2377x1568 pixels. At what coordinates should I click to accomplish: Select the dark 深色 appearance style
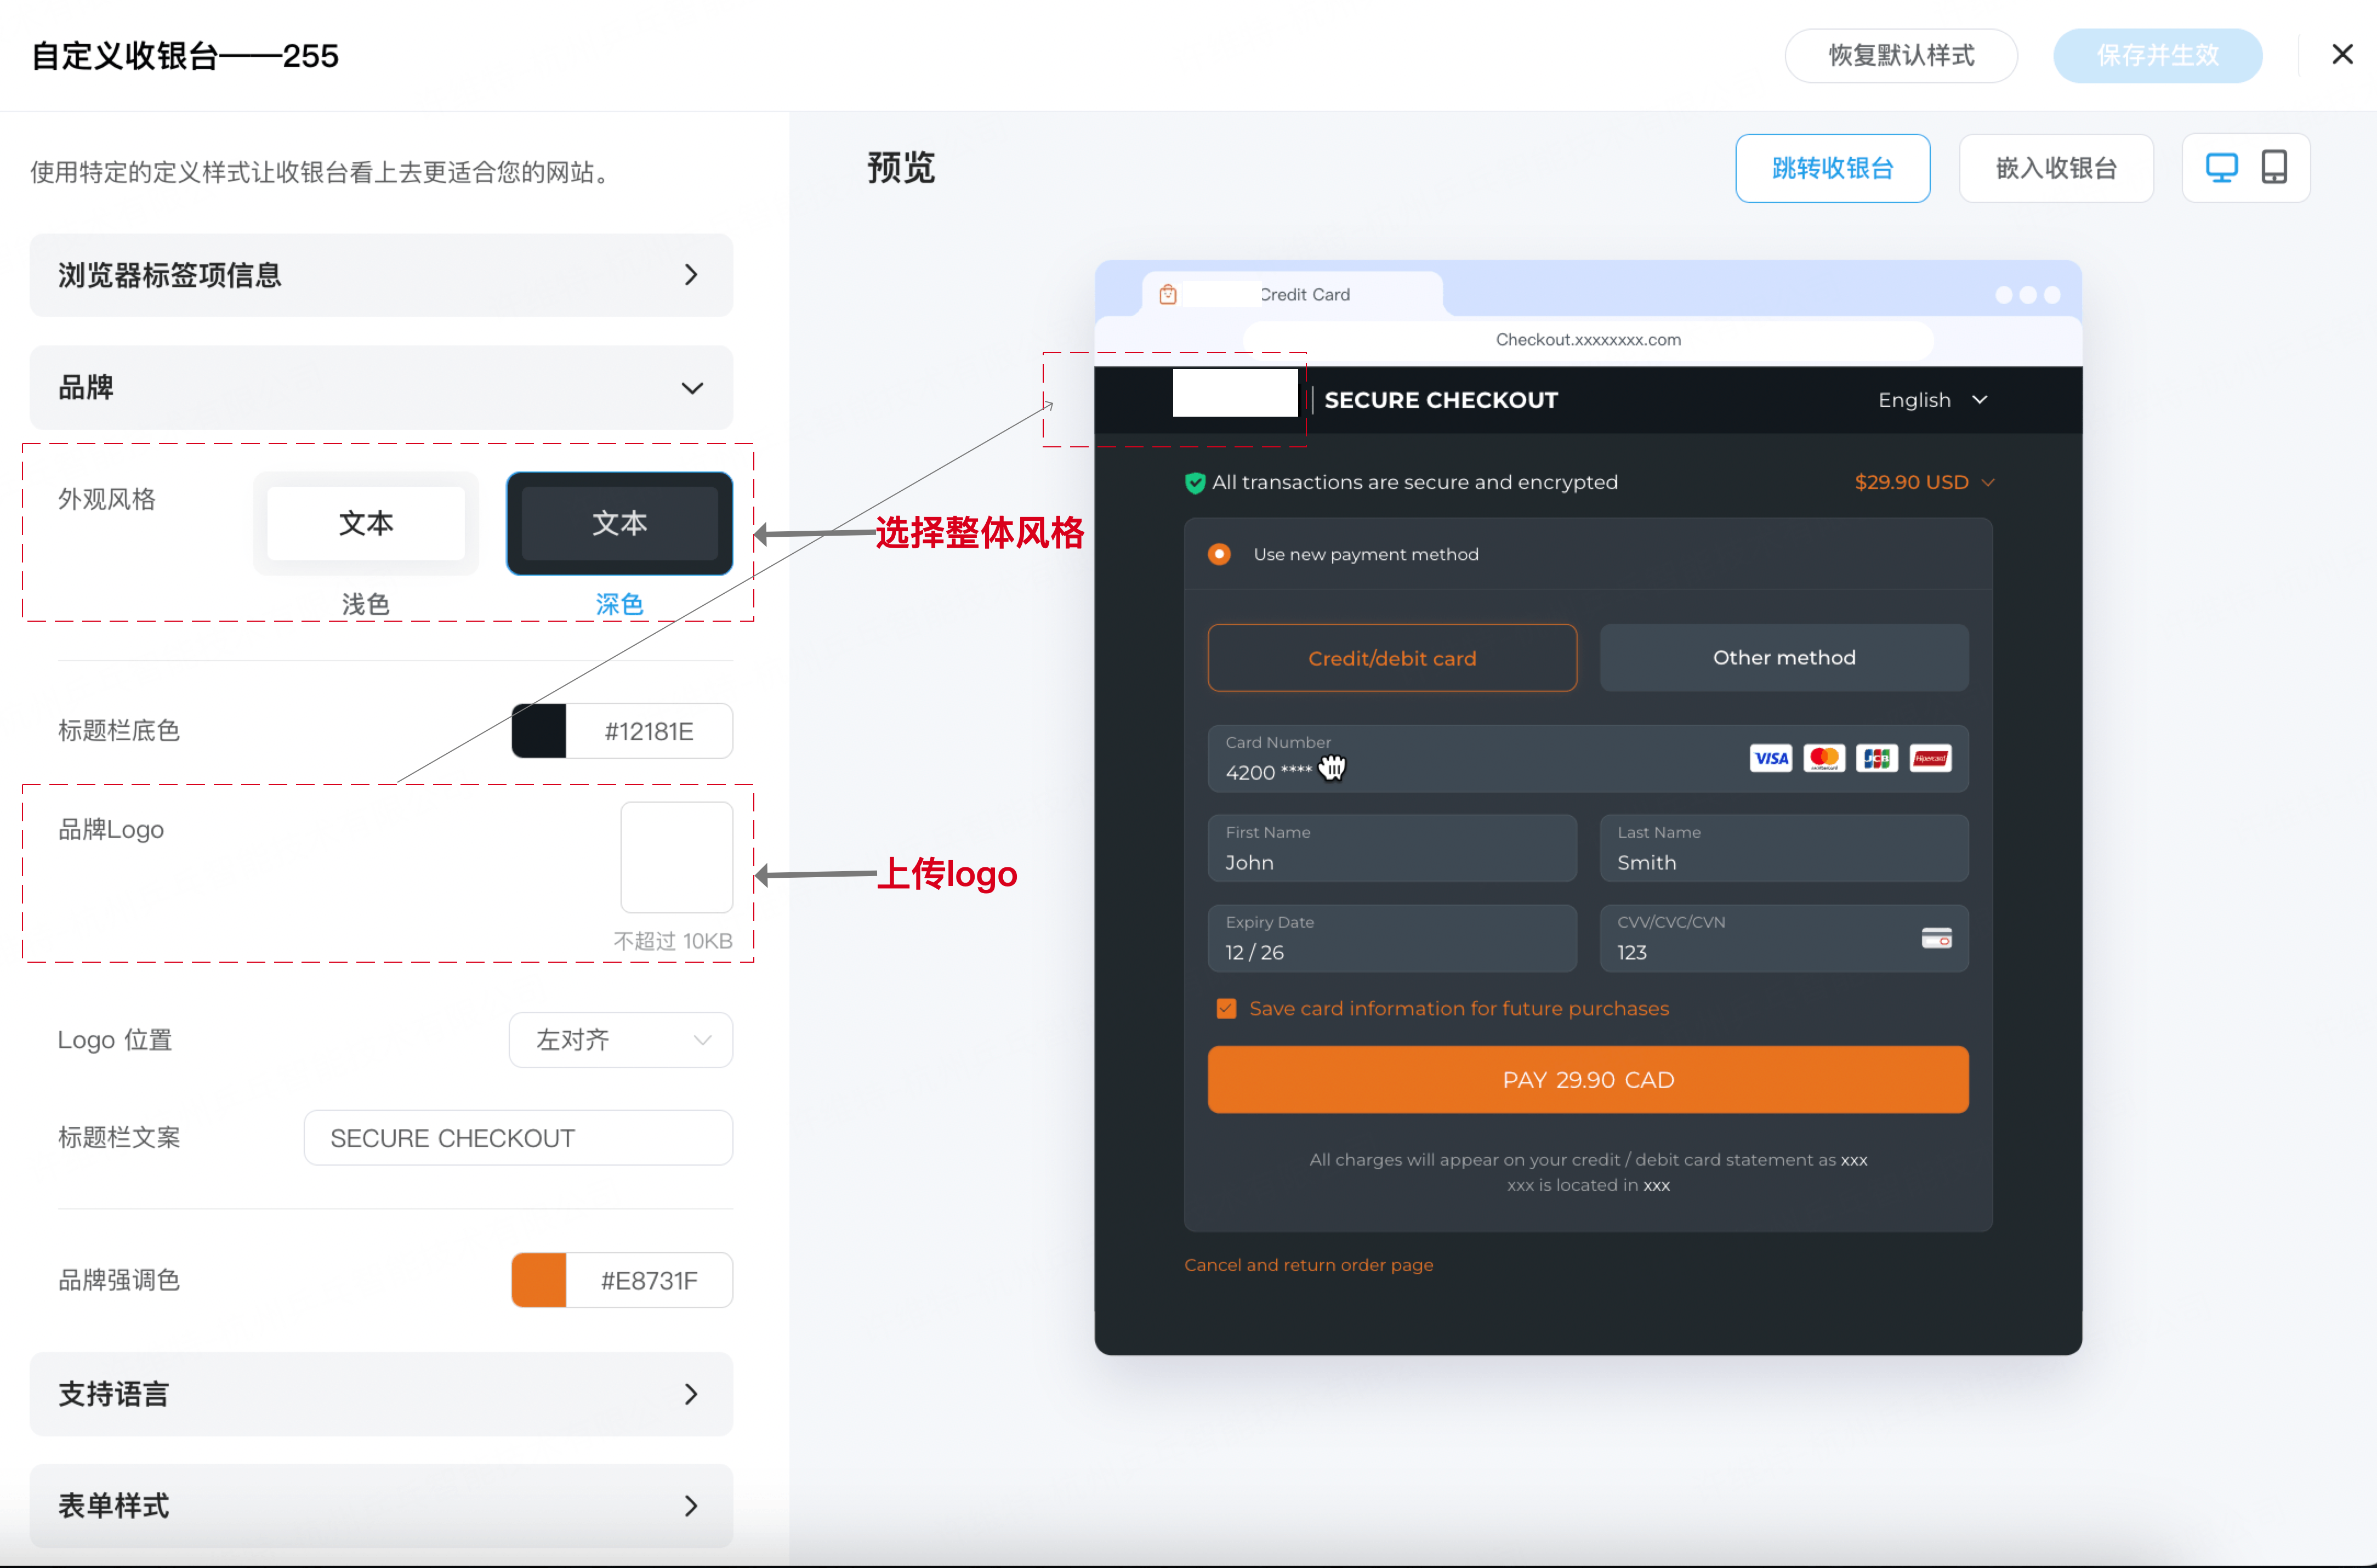click(x=619, y=524)
